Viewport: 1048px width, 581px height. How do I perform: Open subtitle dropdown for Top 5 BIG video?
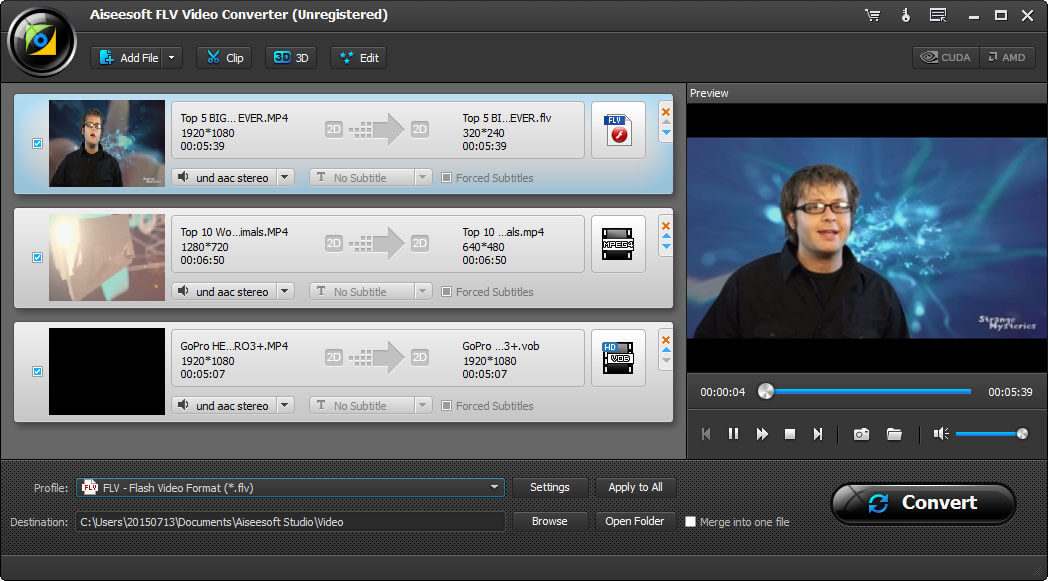click(422, 177)
